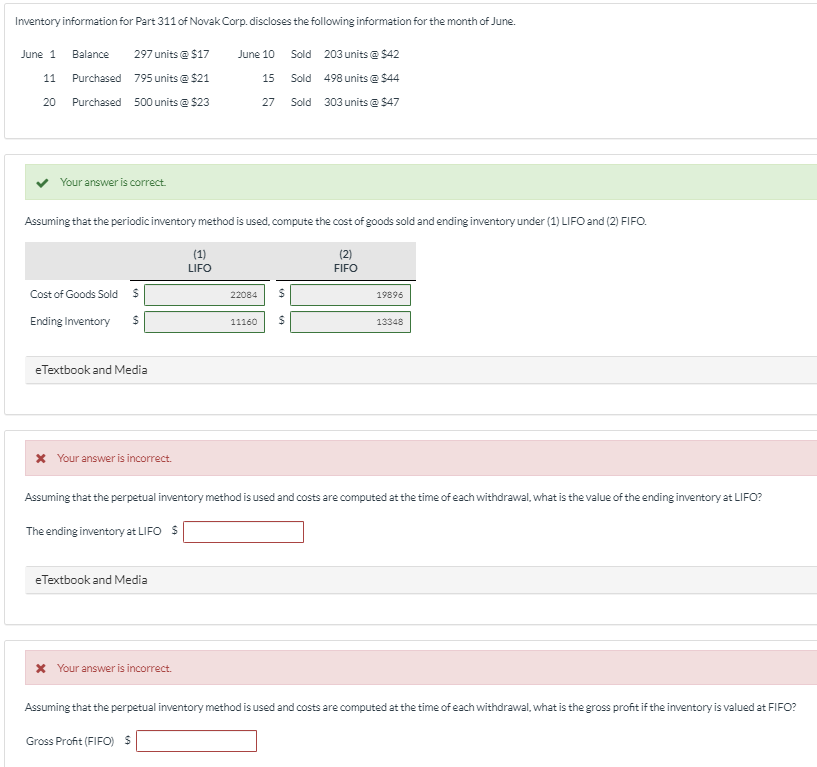Click the red X incorrect icon beside gross profit question

point(41,667)
